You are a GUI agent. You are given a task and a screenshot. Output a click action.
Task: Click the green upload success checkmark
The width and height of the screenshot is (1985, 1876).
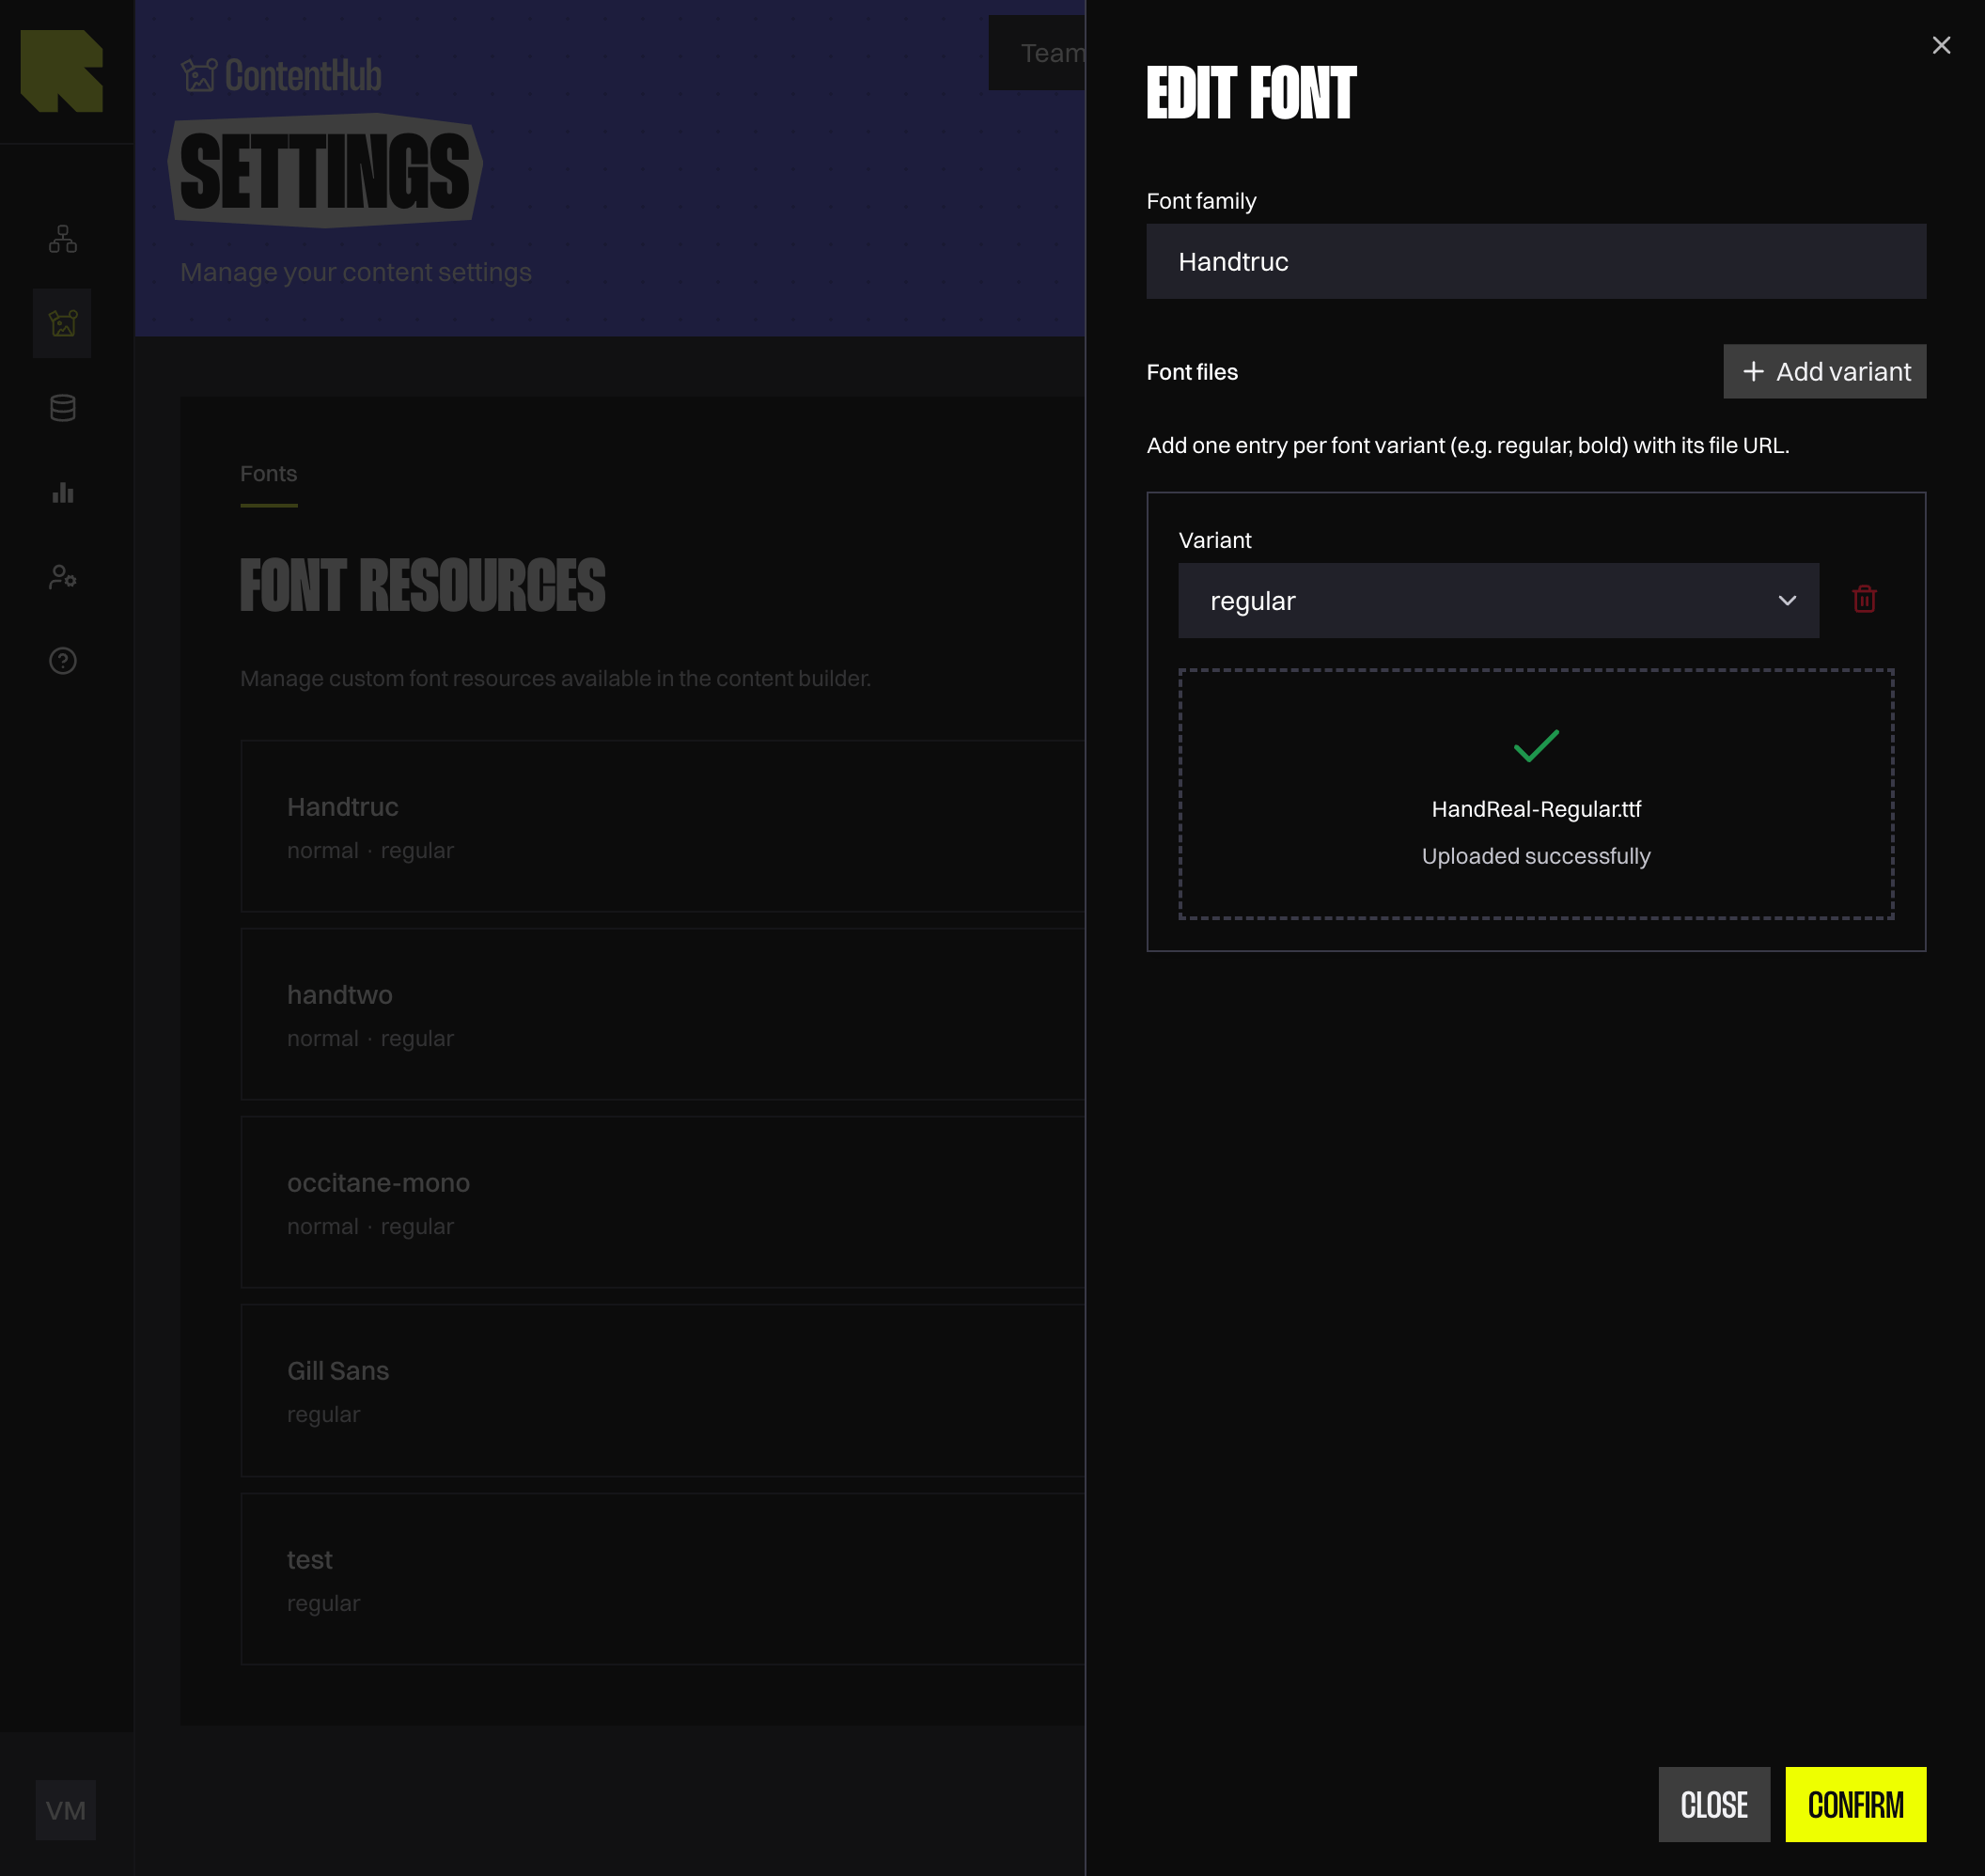[1536, 746]
